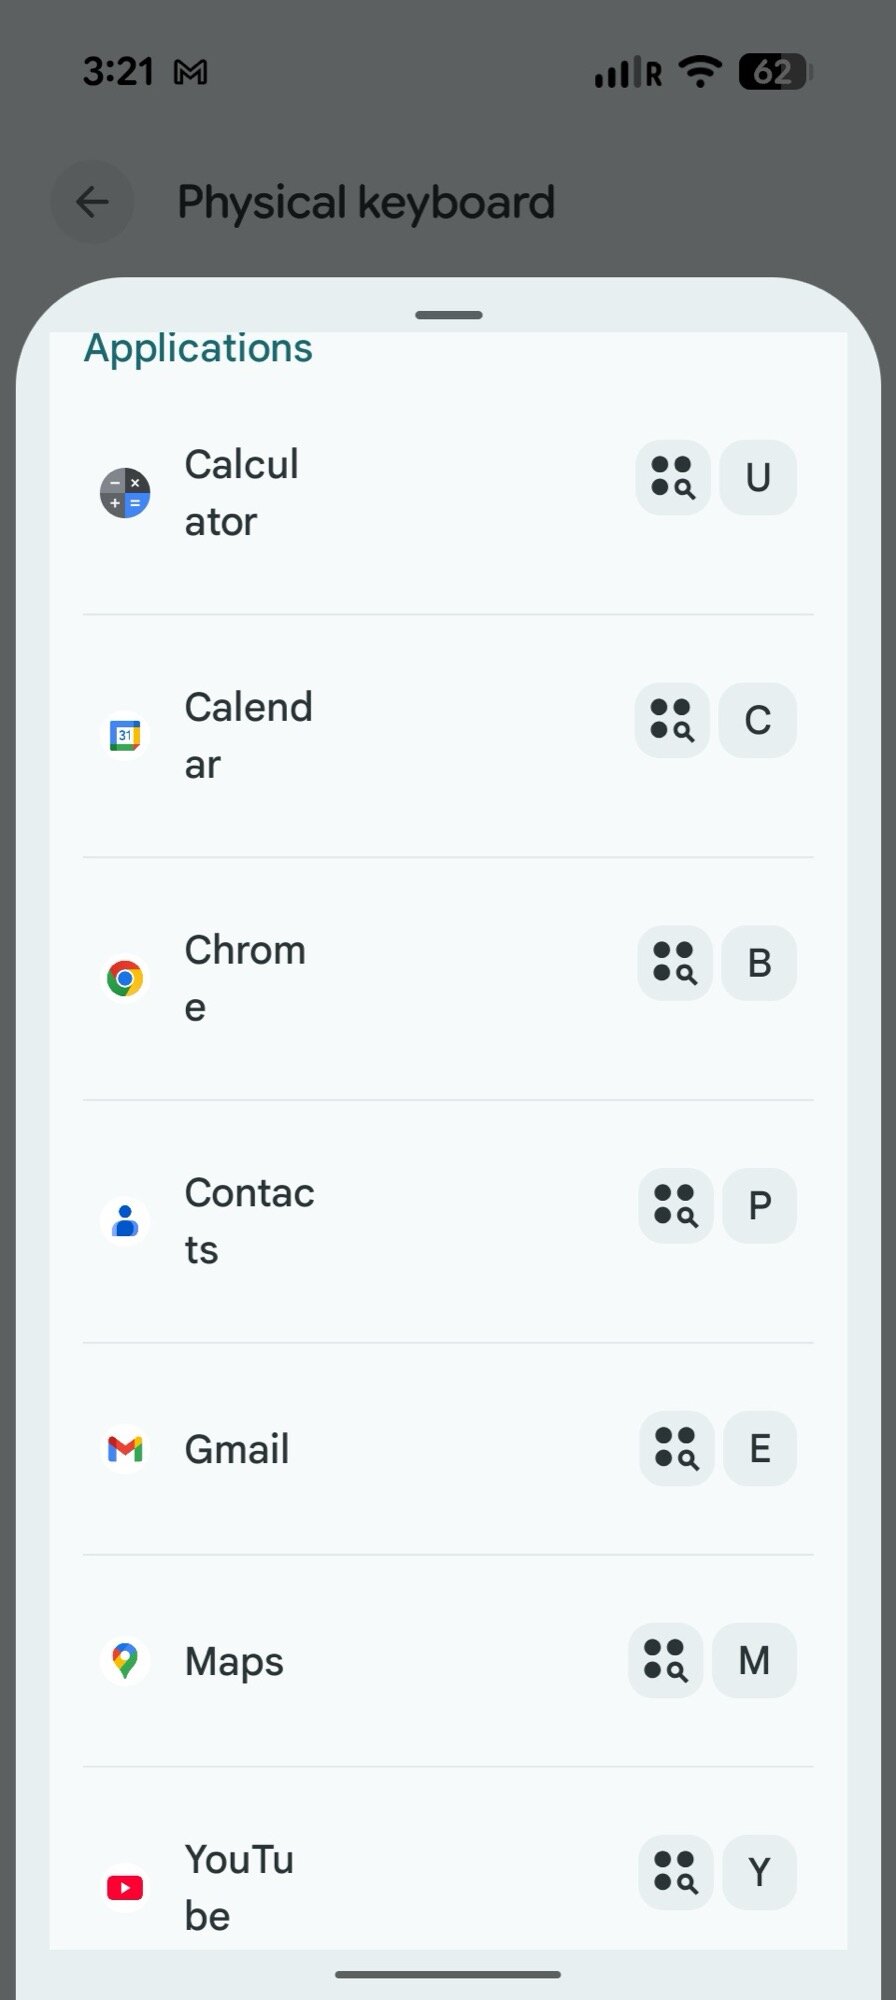Click the C shortcut key for Calendar

[x=757, y=720]
